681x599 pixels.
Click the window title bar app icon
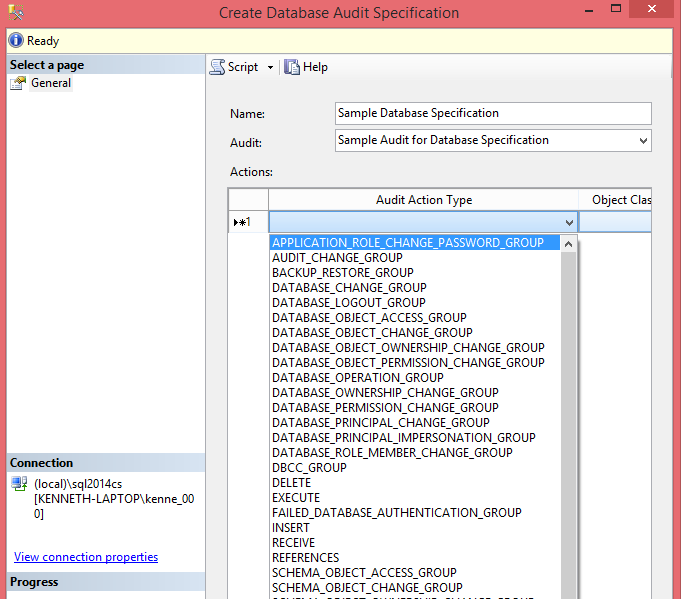point(16,13)
